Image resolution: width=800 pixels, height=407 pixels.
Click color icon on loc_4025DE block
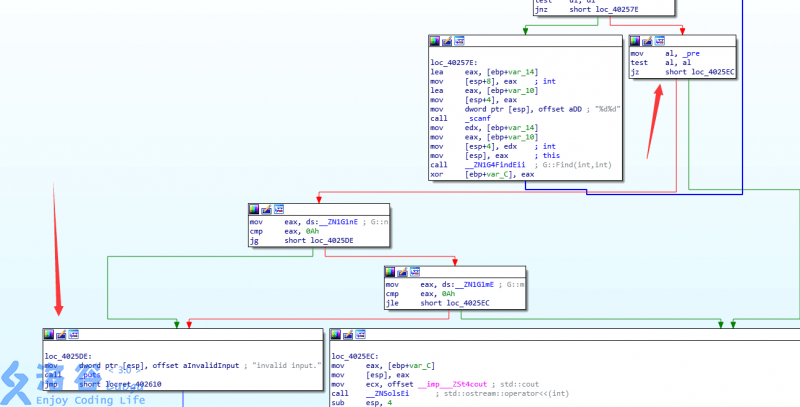(x=50, y=333)
